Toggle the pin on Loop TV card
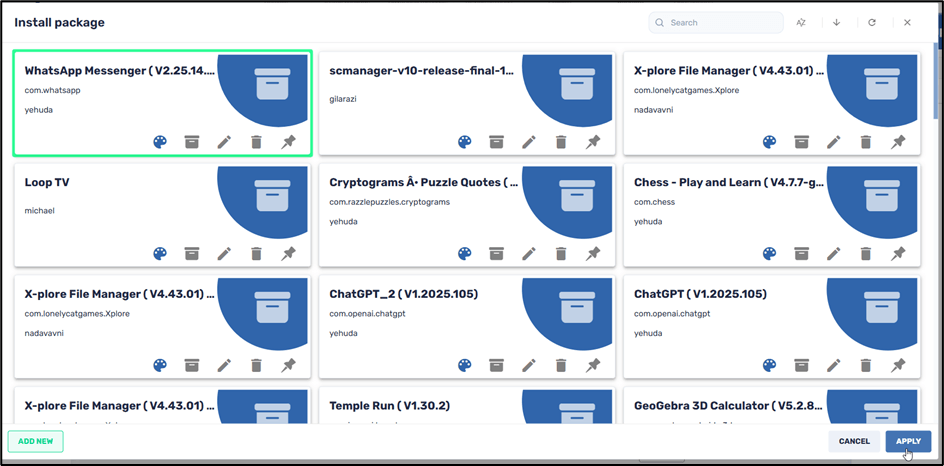The image size is (944, 466). pos(288,254)
